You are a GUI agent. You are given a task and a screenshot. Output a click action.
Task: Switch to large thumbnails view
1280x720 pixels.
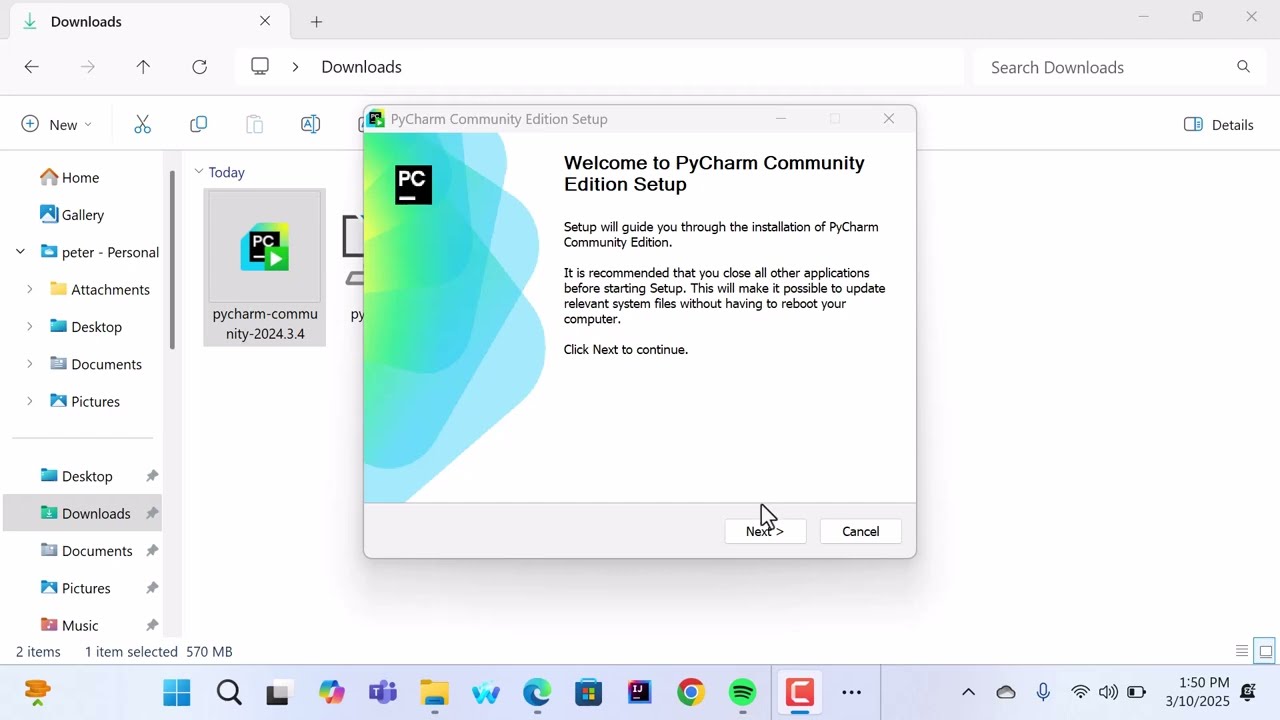coord(1265,651)
